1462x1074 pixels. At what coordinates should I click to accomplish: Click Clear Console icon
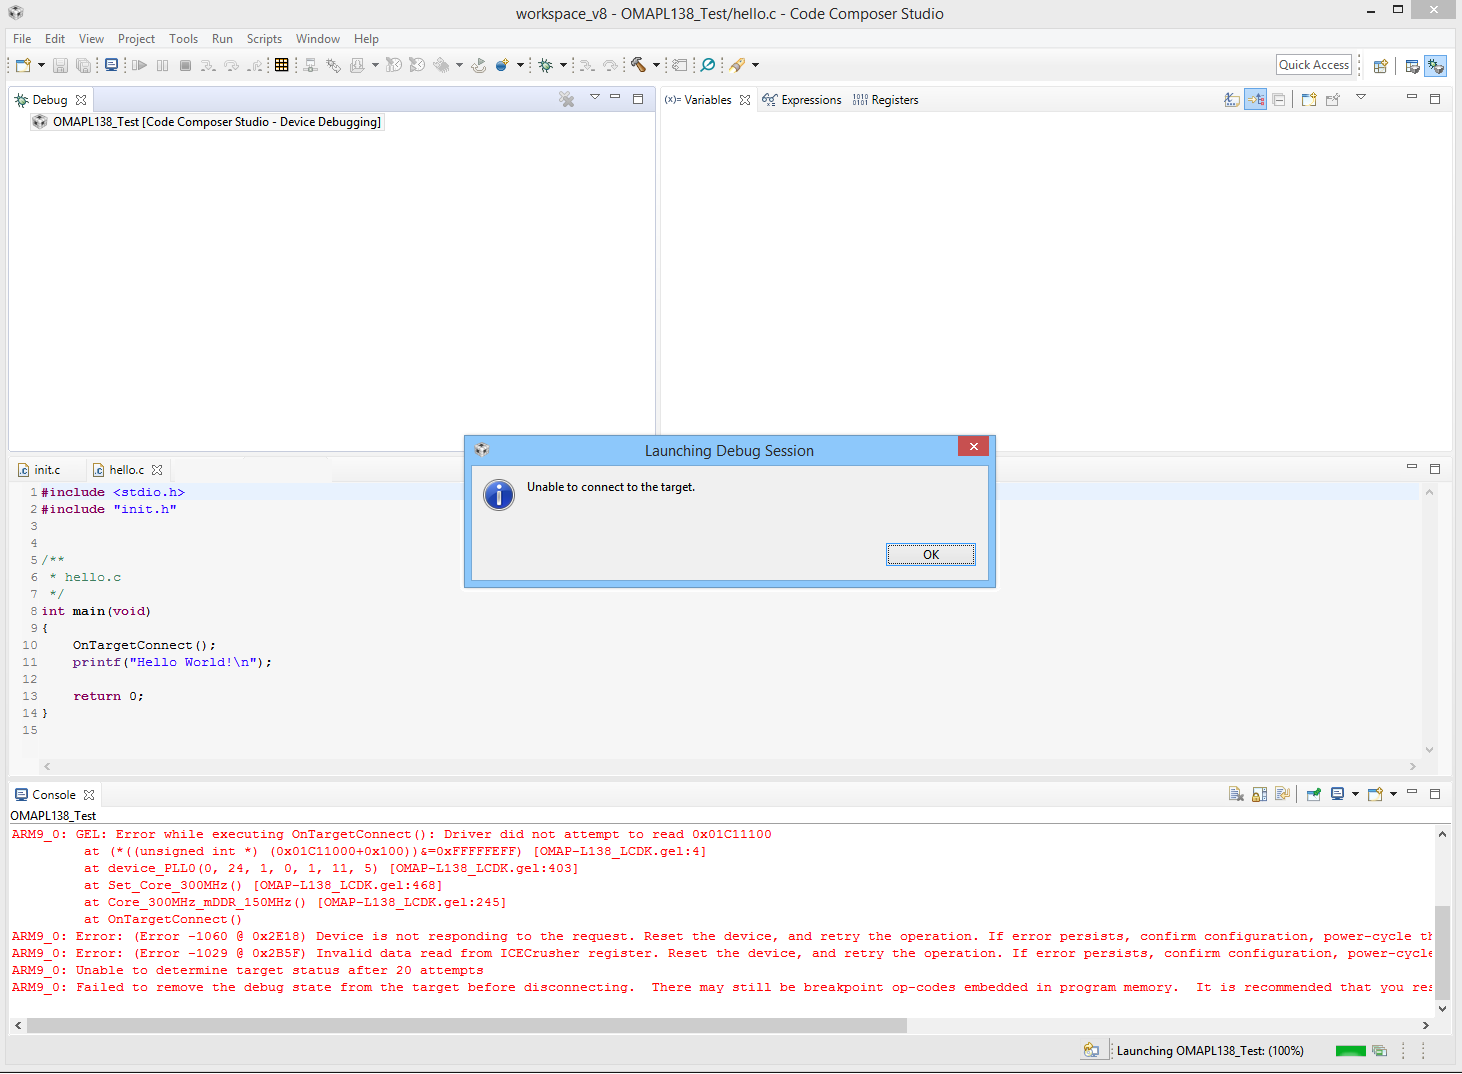pos(1236,795)
